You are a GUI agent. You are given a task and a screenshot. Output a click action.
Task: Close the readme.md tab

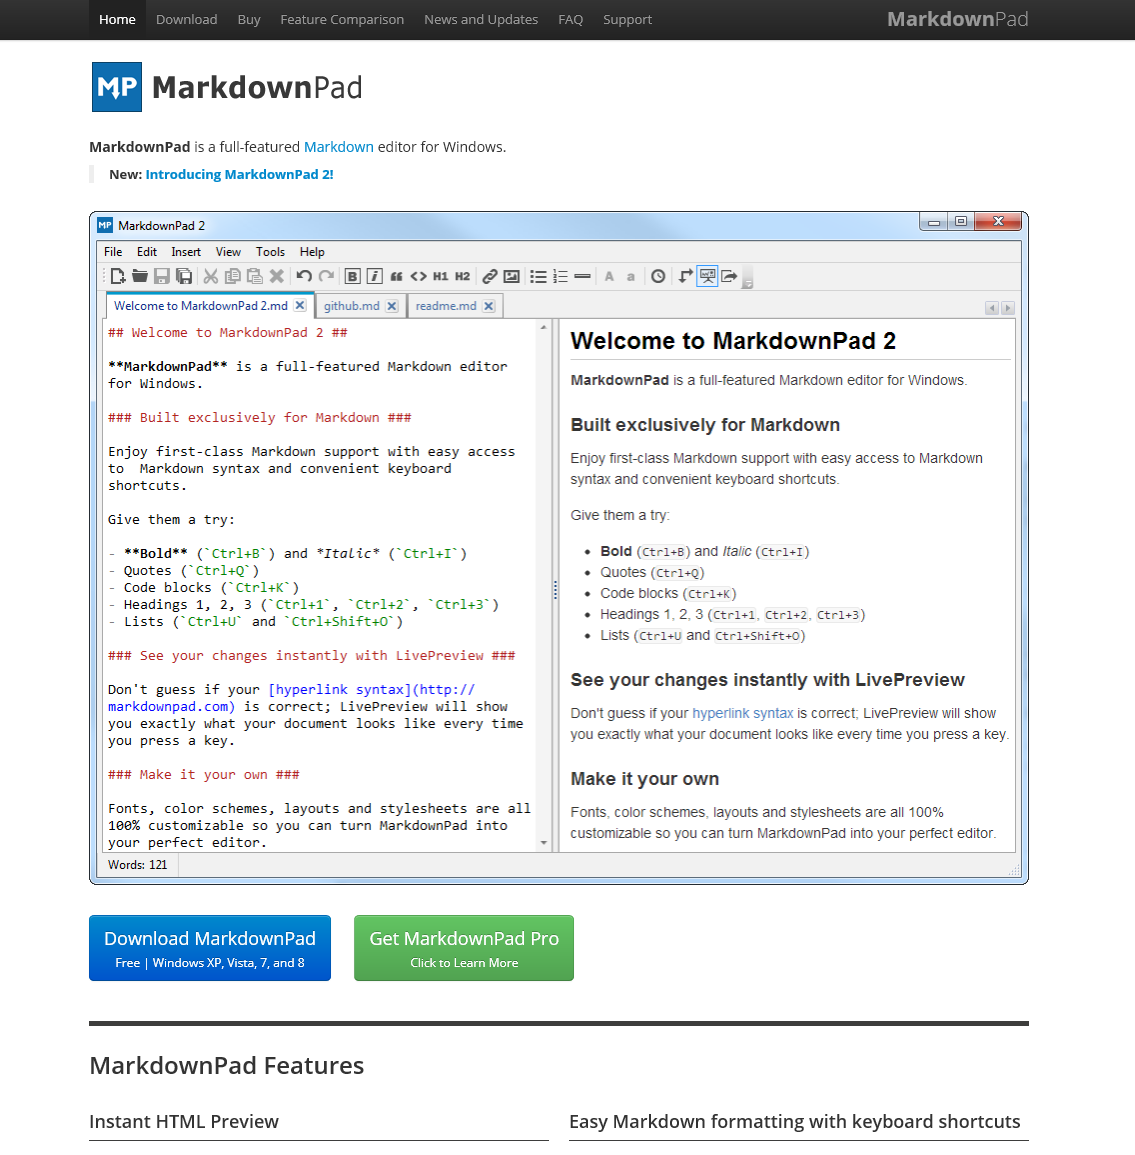click(488, 306)
